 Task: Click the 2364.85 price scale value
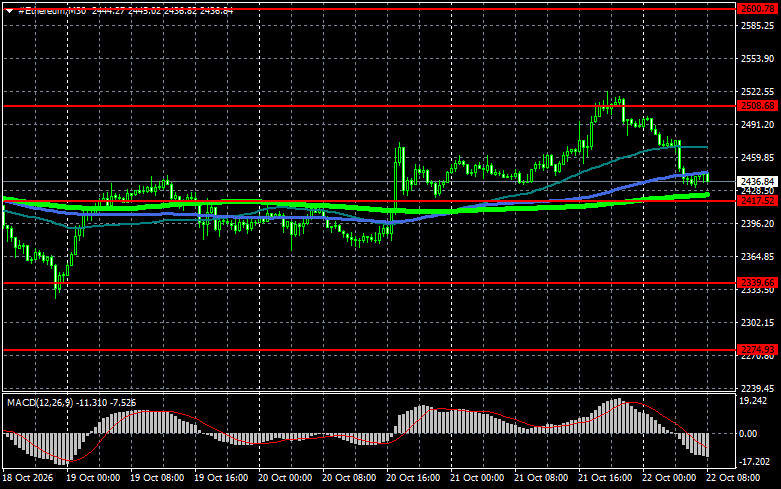(757, 256)
